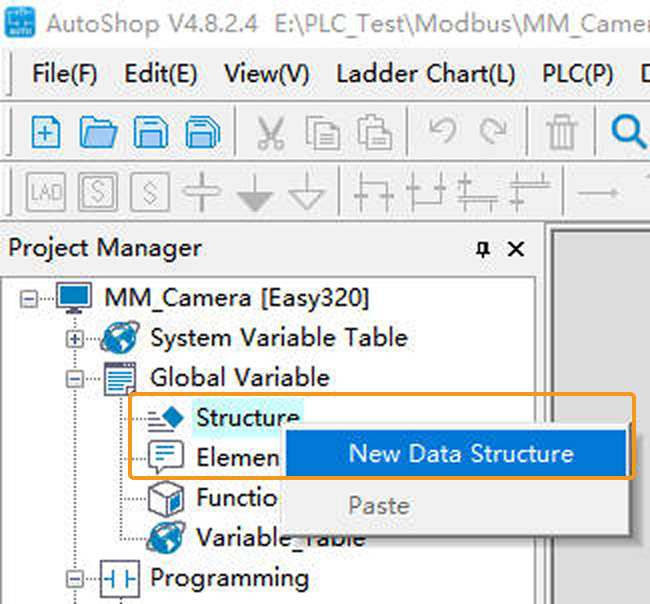650x604 pixels.
Task: Pin the Project Manager panel
Action: coord(482,249)
